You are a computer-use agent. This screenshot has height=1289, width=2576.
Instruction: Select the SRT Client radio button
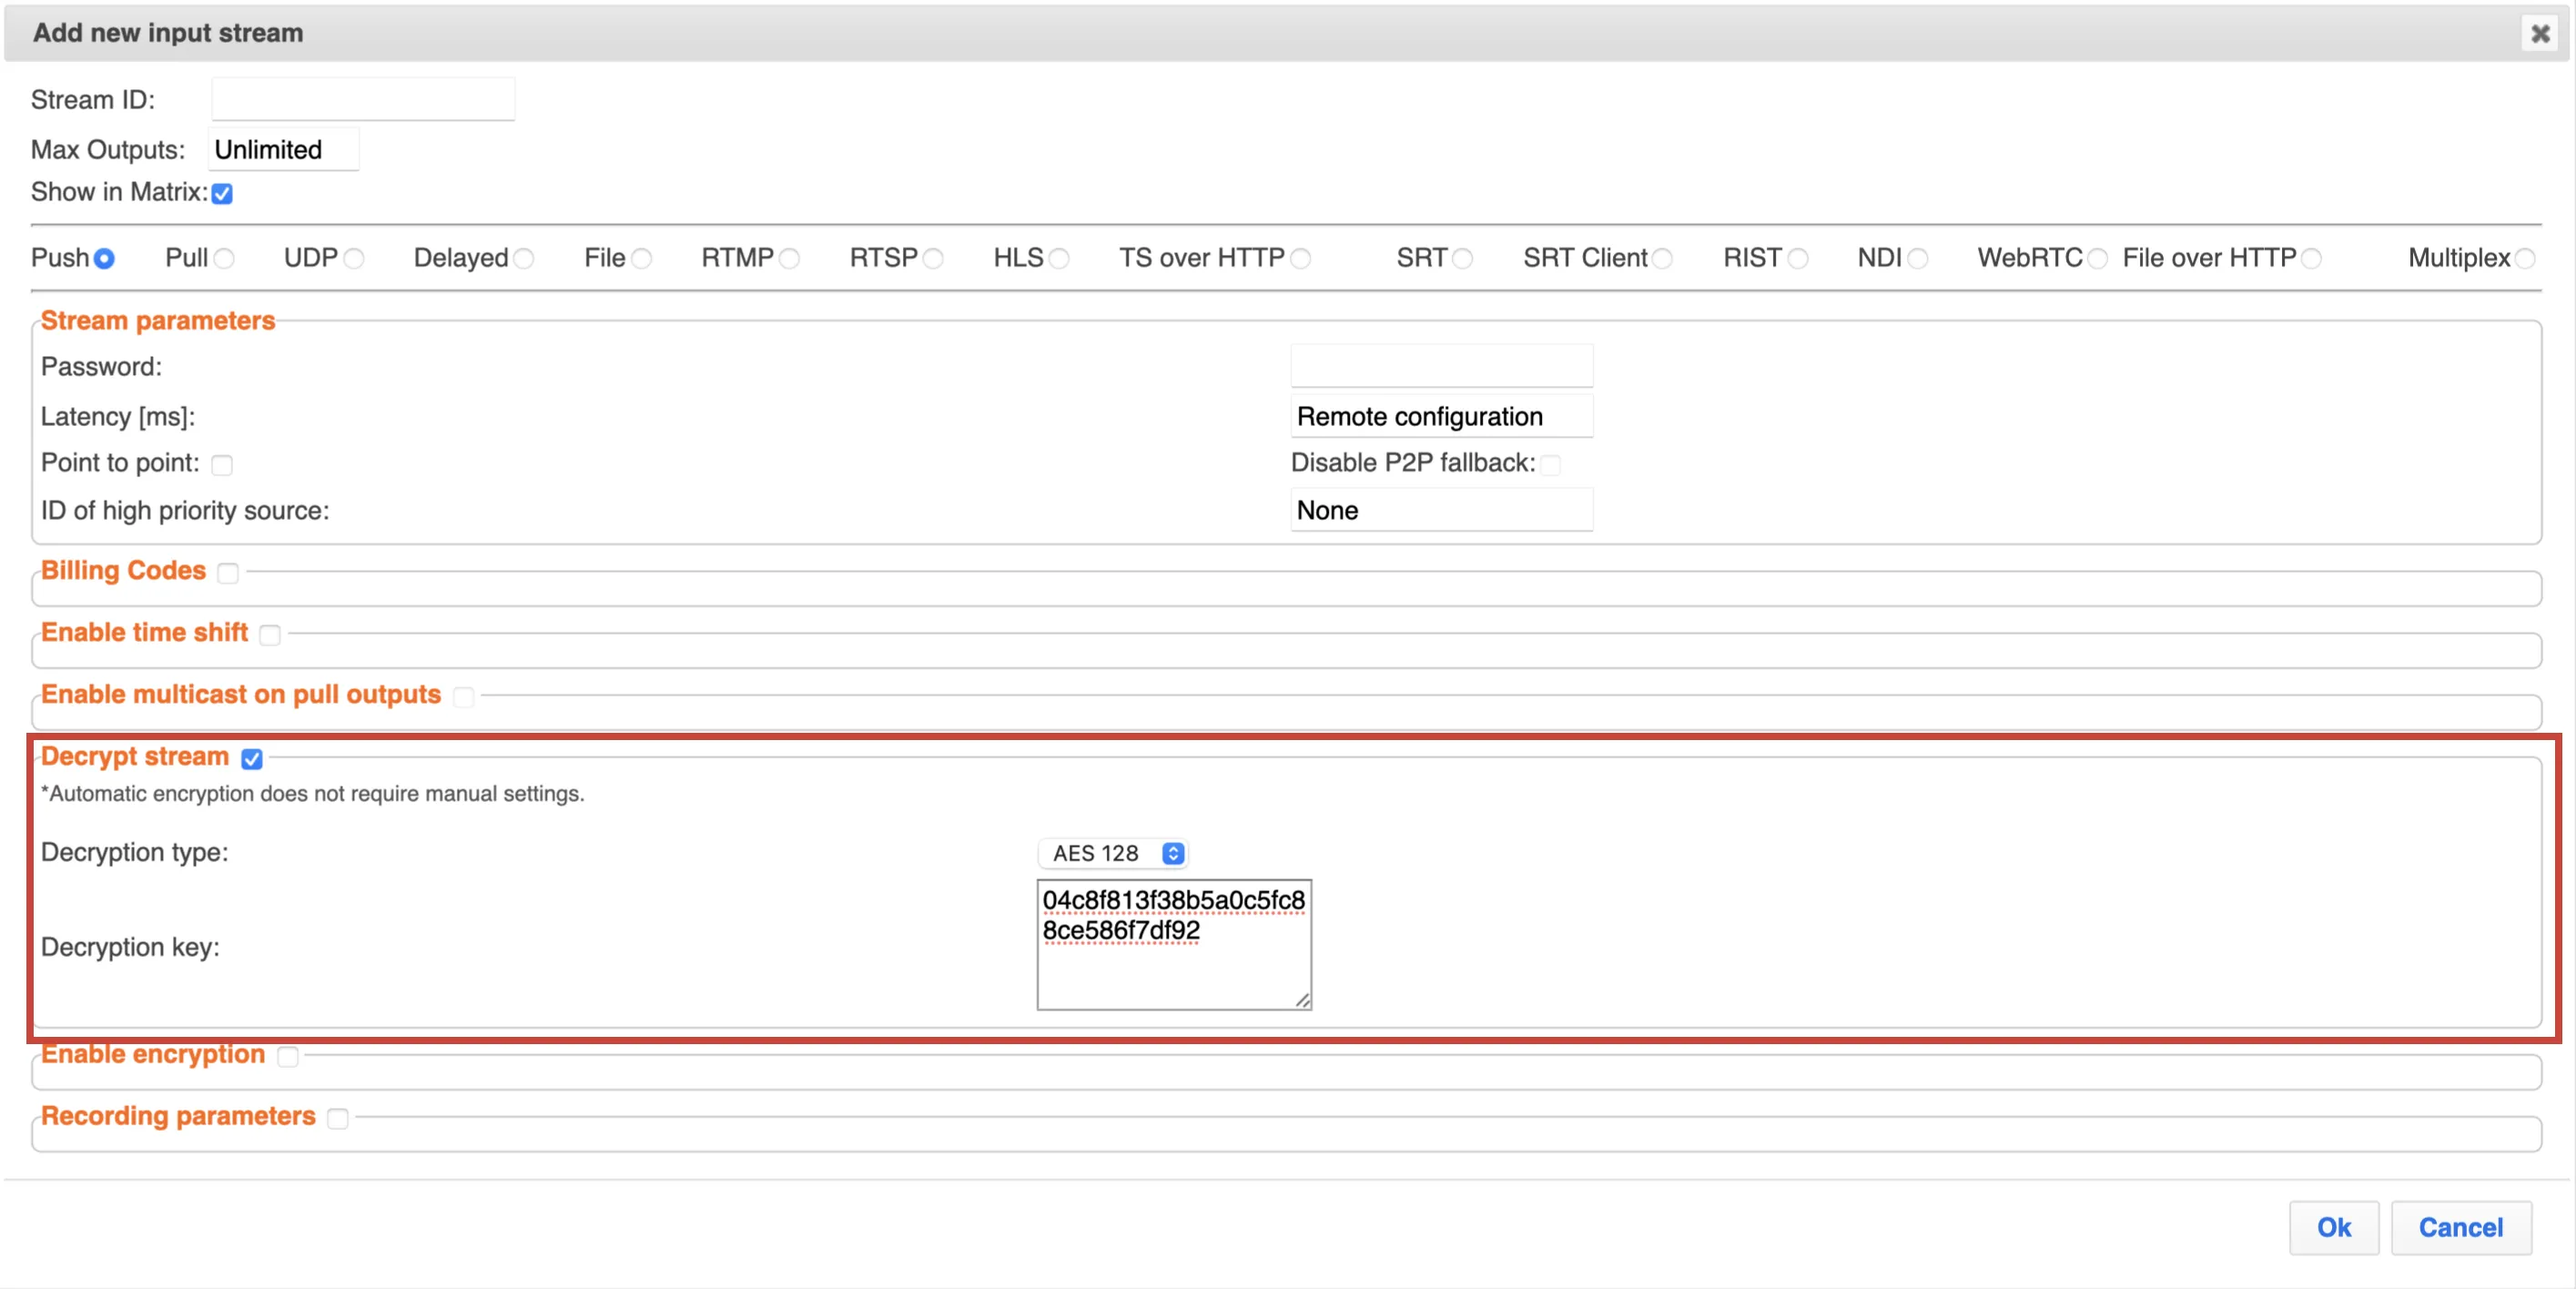point(1663,259)
